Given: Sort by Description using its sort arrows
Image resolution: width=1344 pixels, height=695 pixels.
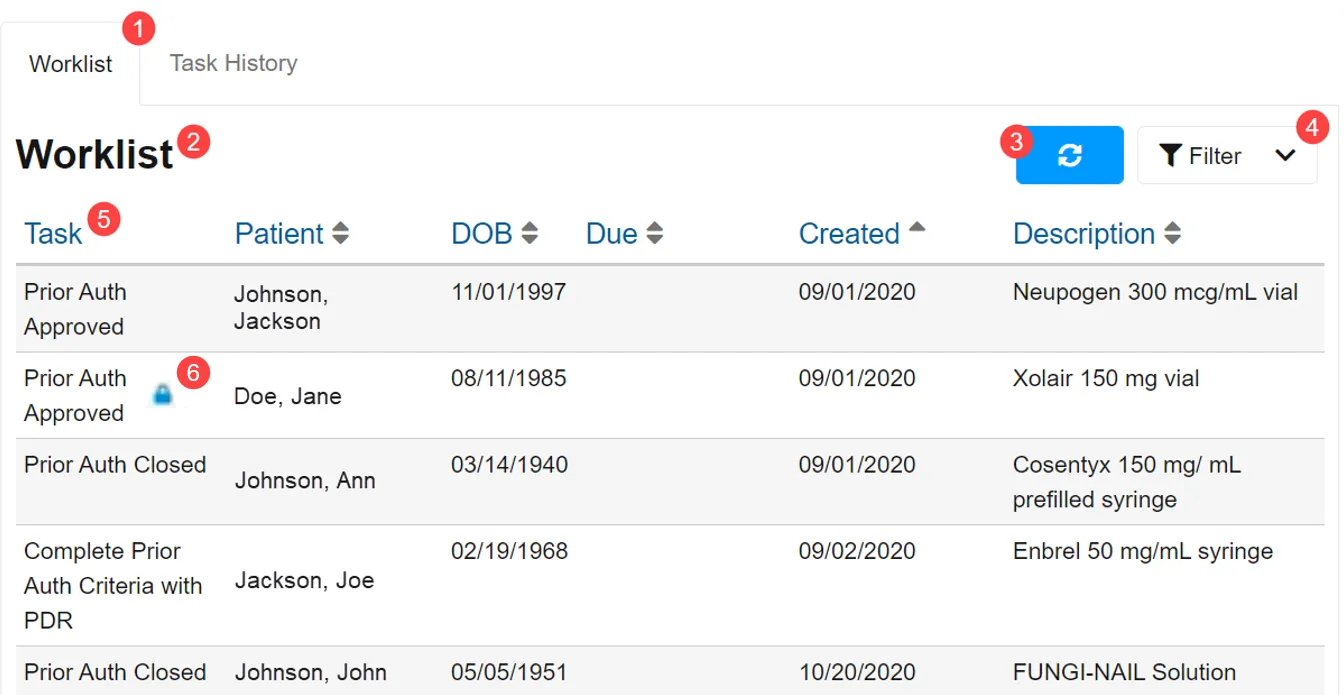Looking at the screenshot, I should point(1173,234).
